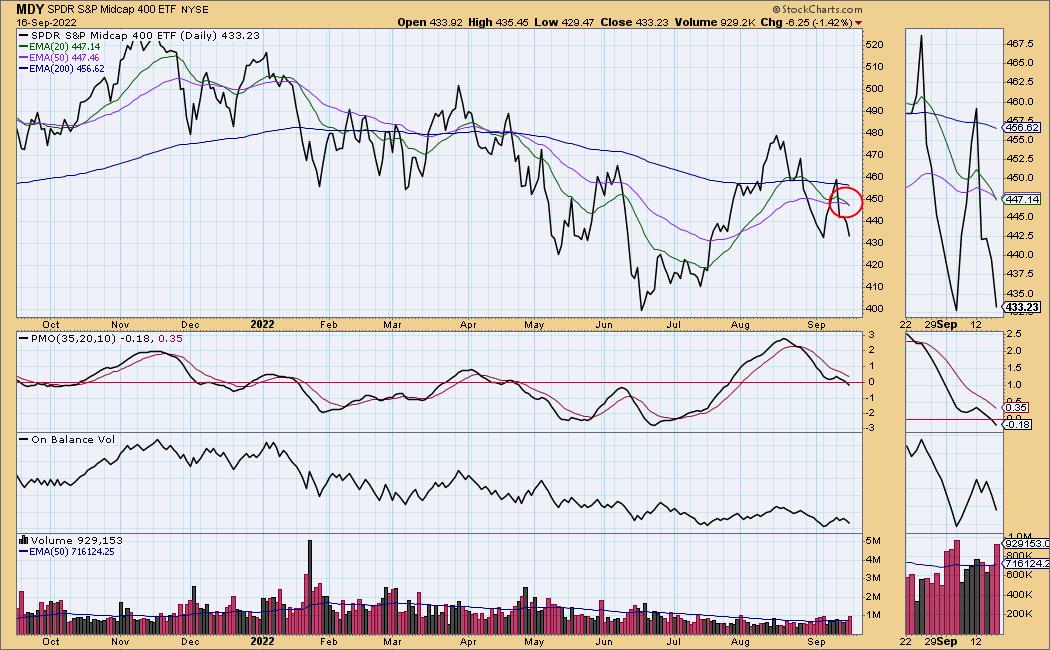Click the Open 433.92 value in header
Screen dimensions: 1050x650
click(430, 22)
